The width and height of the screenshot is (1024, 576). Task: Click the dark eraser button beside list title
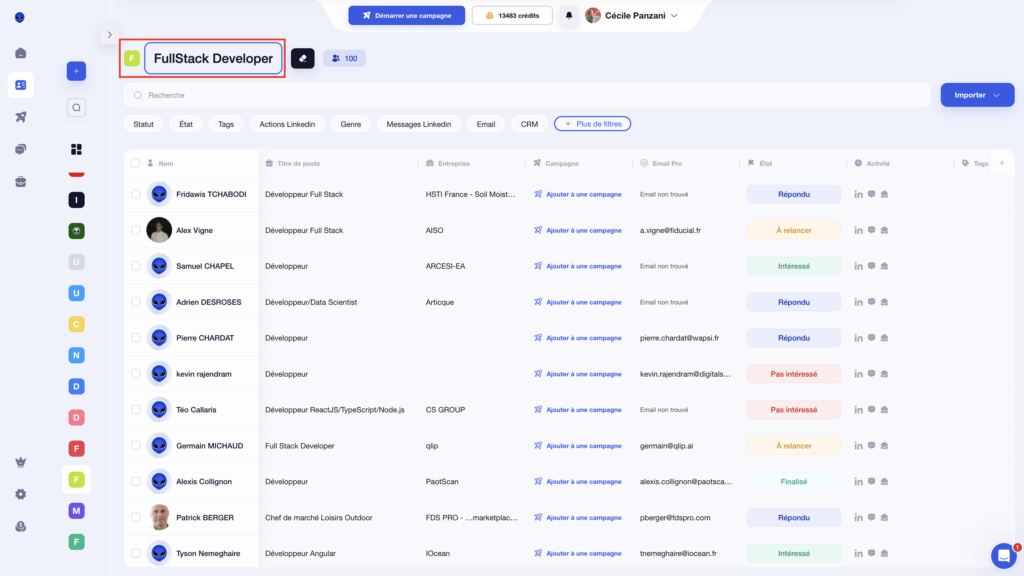point(302,59)
